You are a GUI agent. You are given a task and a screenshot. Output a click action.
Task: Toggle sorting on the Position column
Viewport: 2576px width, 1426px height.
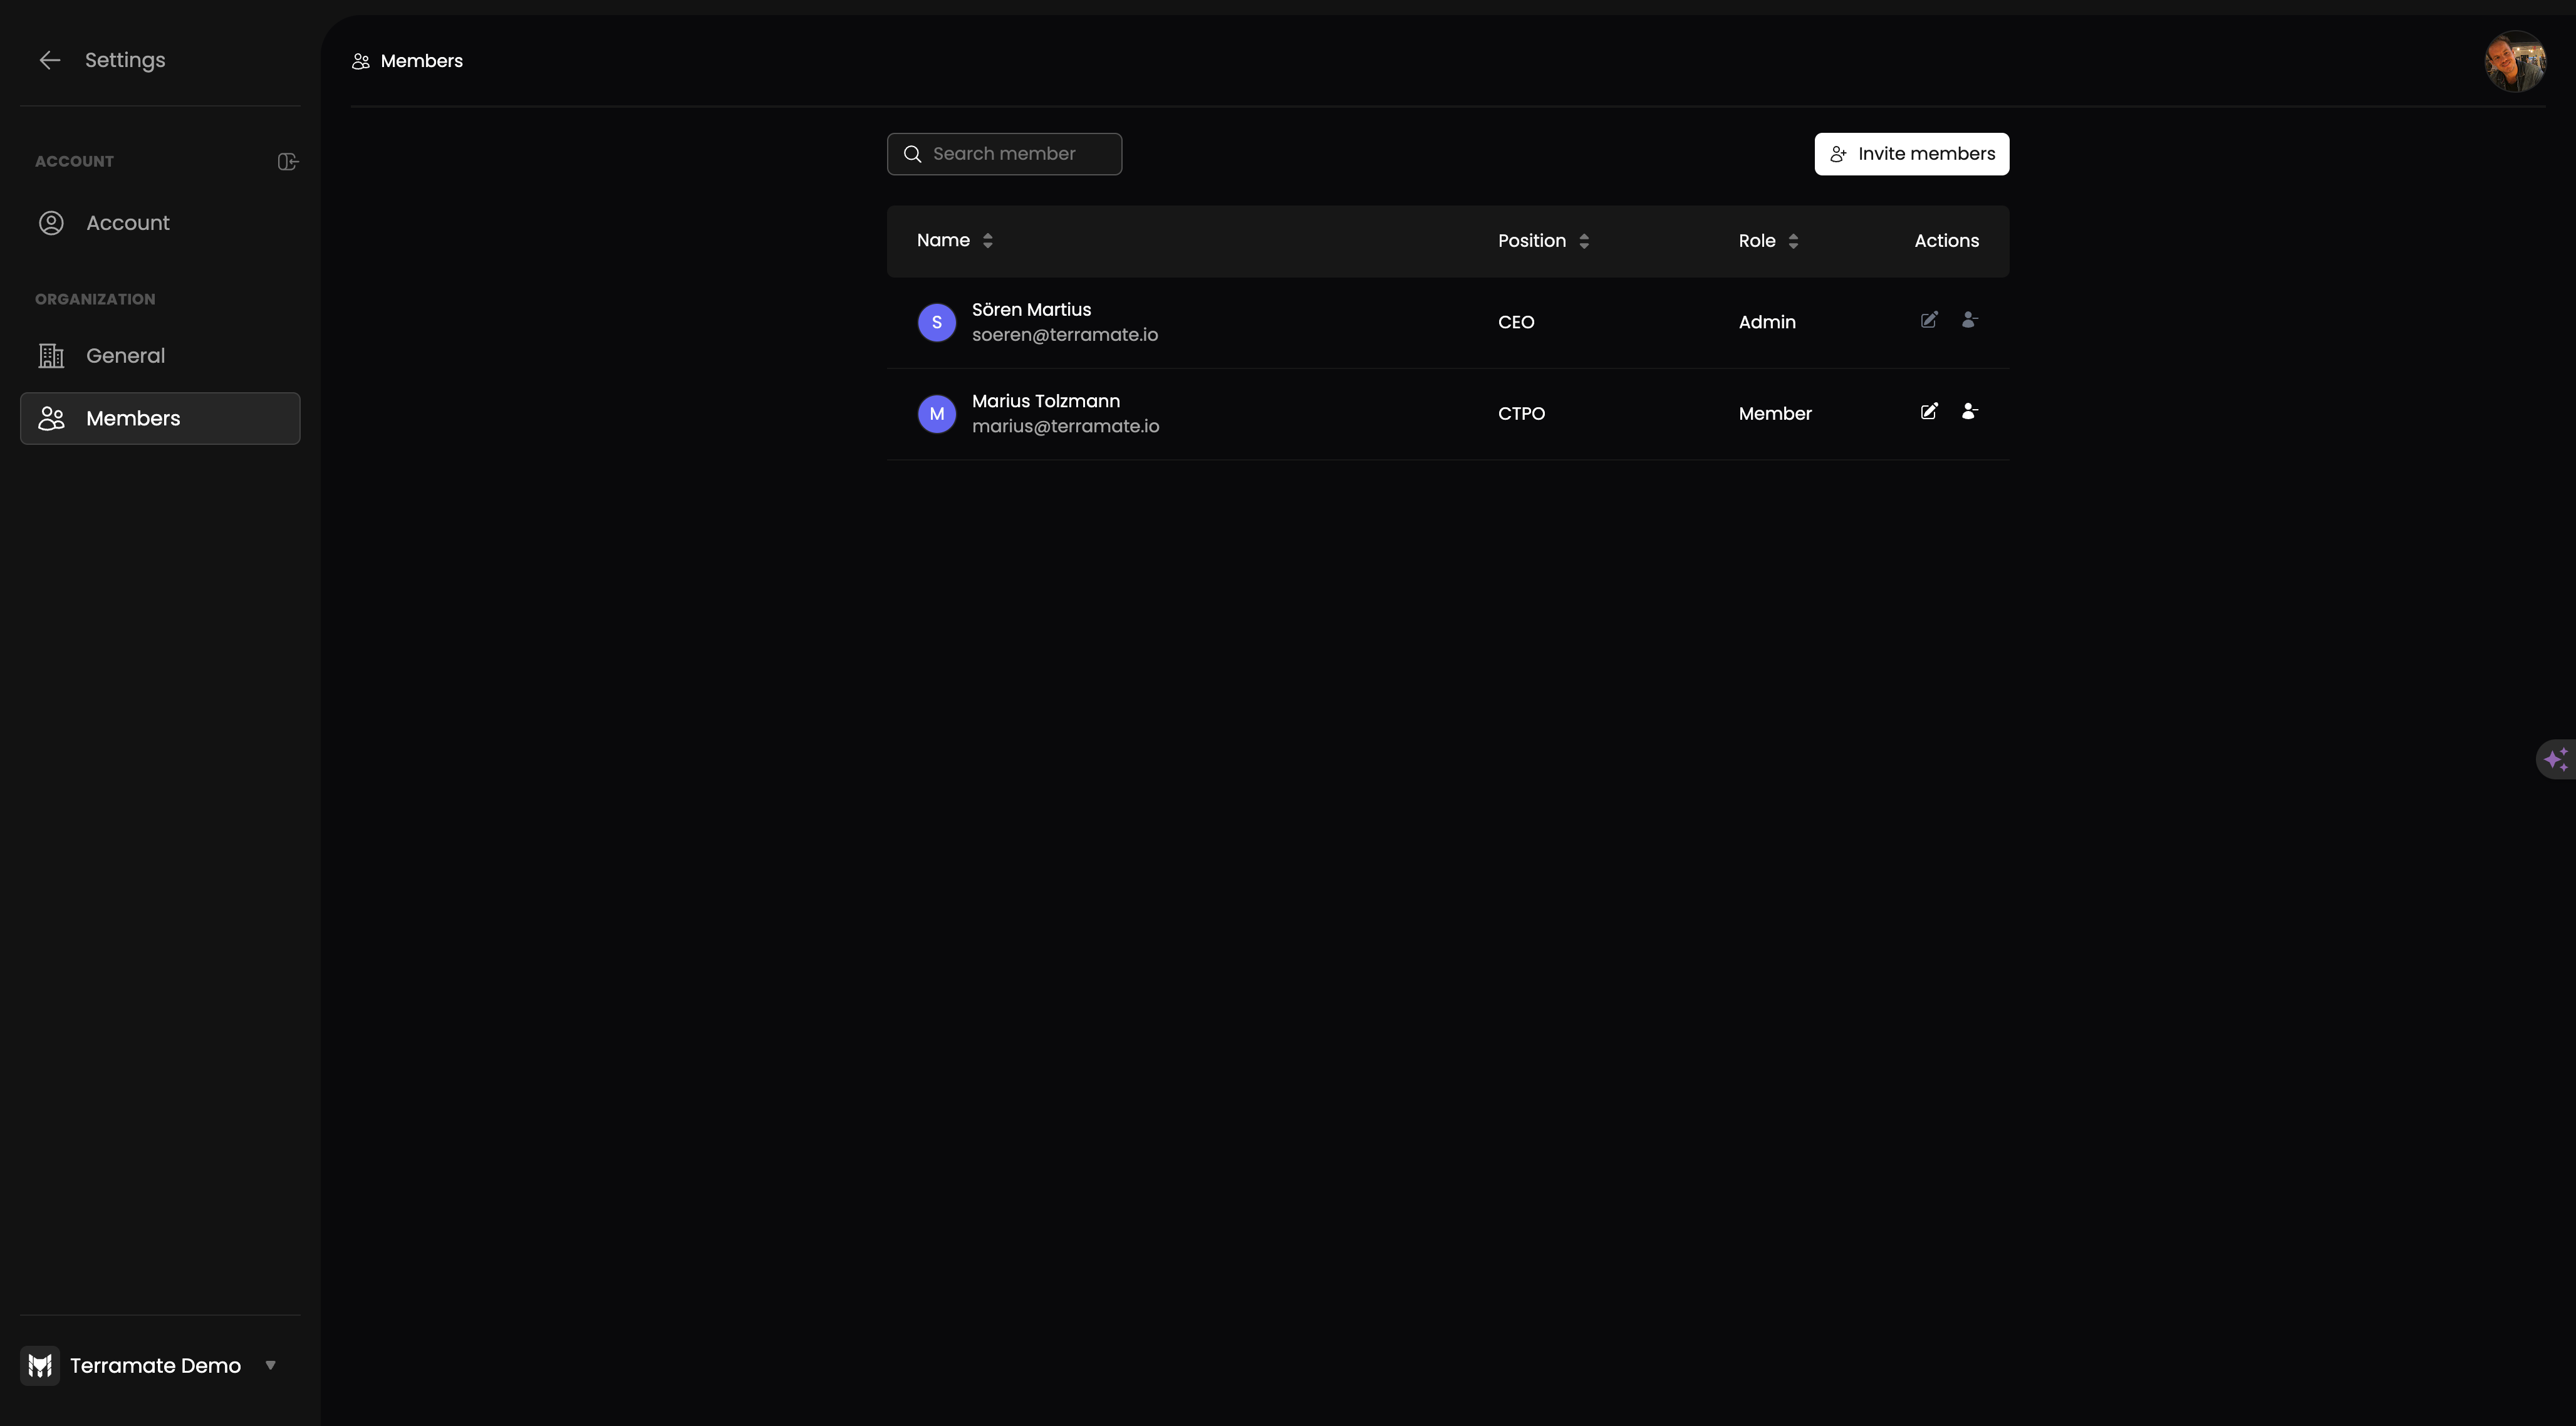coord(1584,240)
